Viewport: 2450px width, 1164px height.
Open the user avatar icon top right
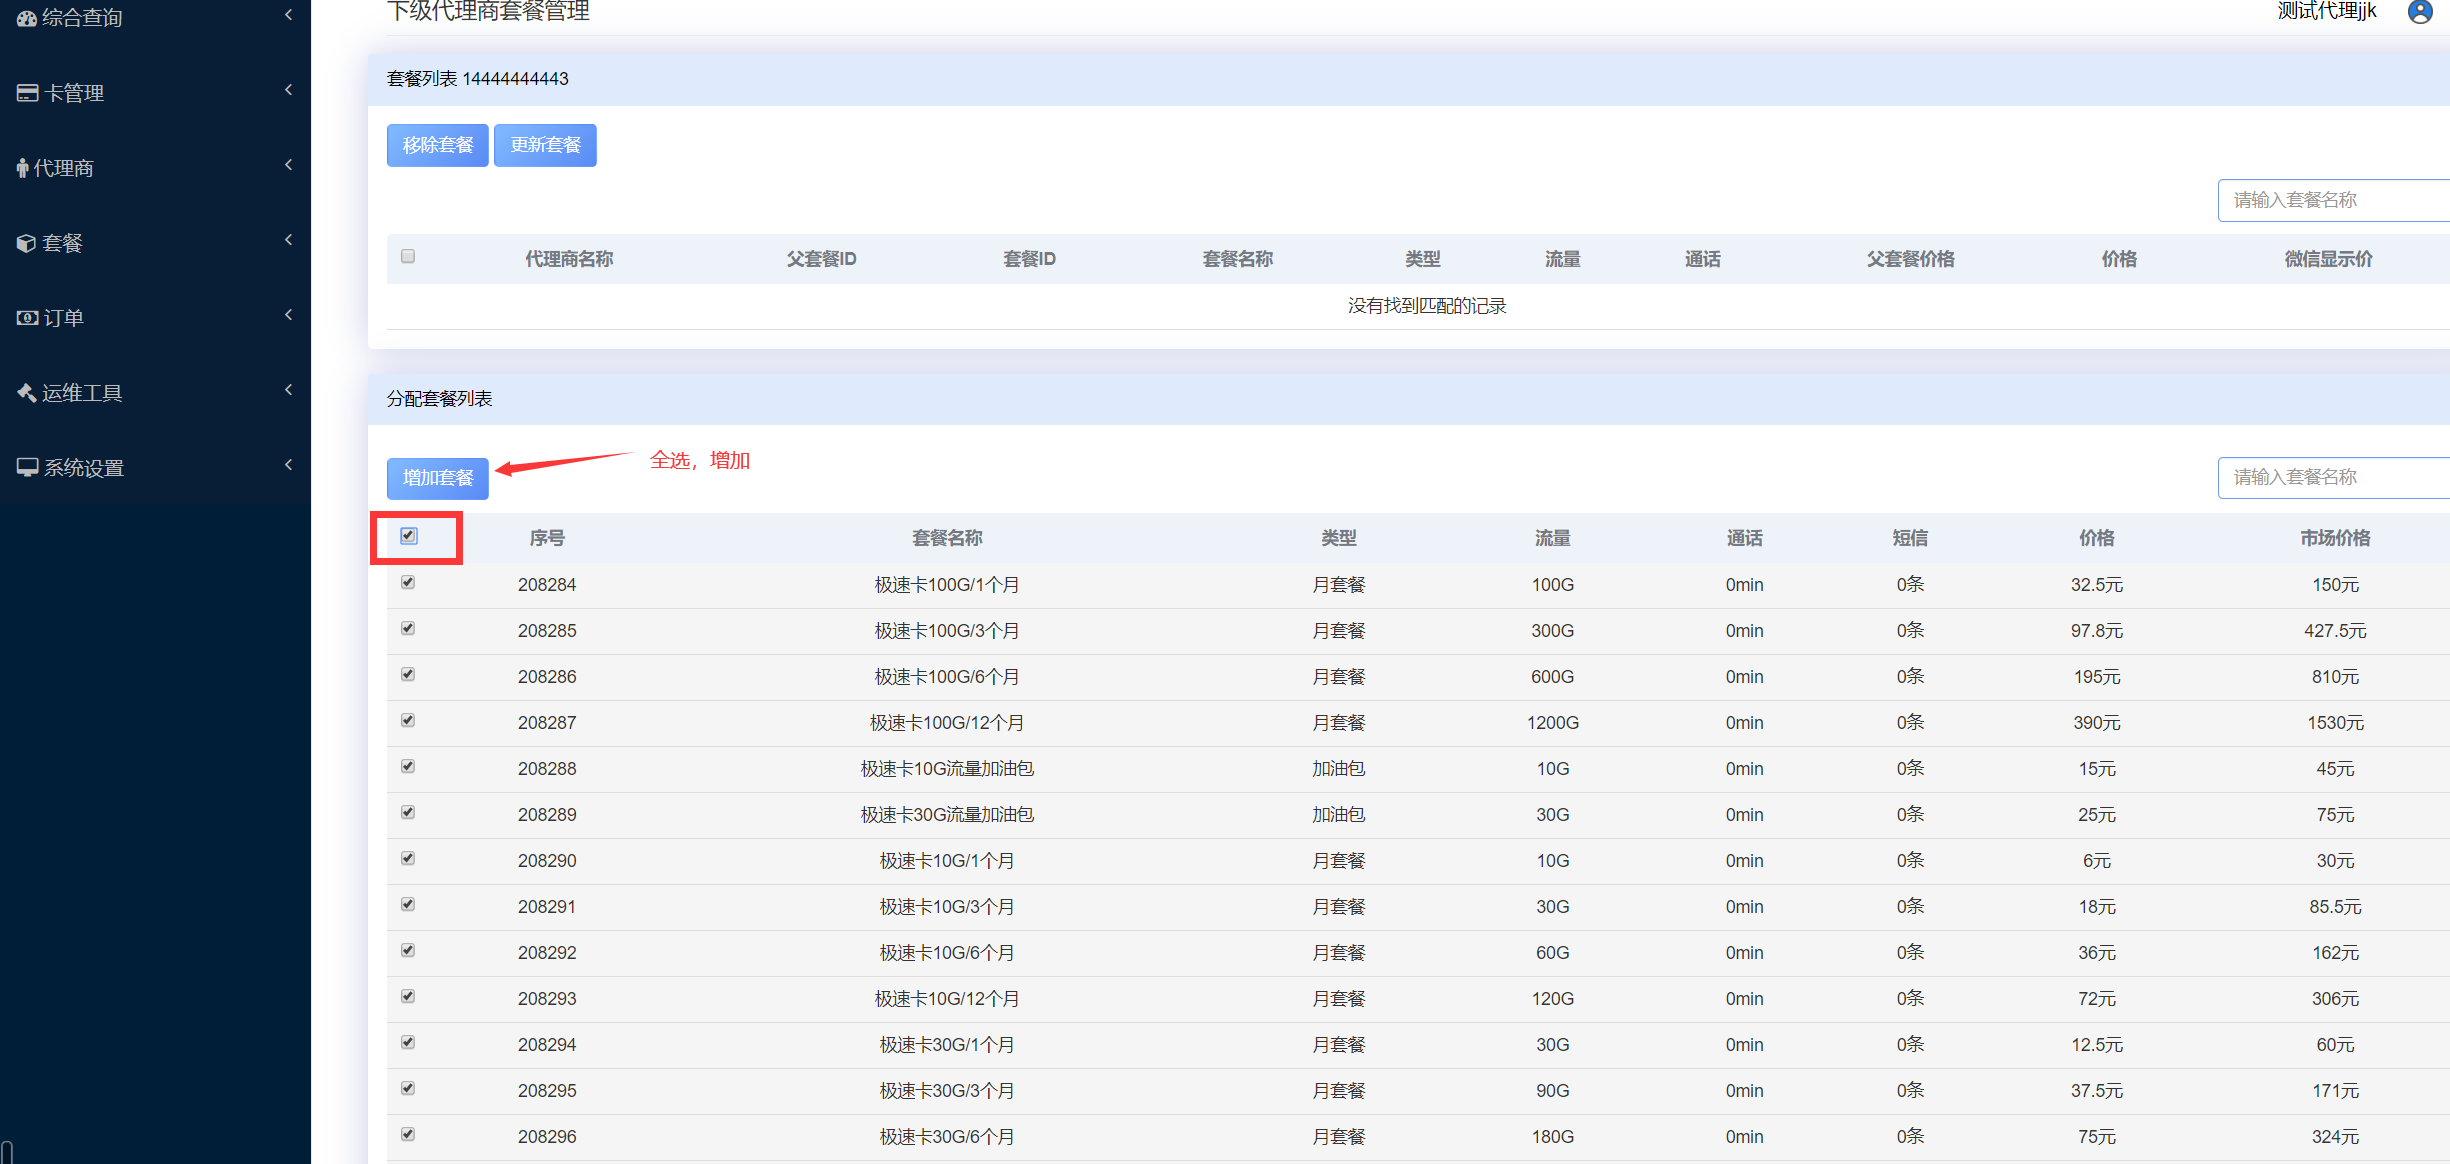pos(2420,12)
